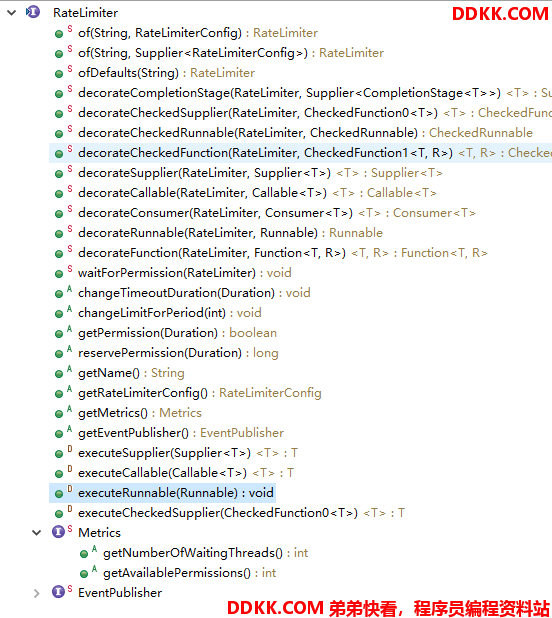
Task: Click the EventPublisher interface icon
Action: pos(58,592)
